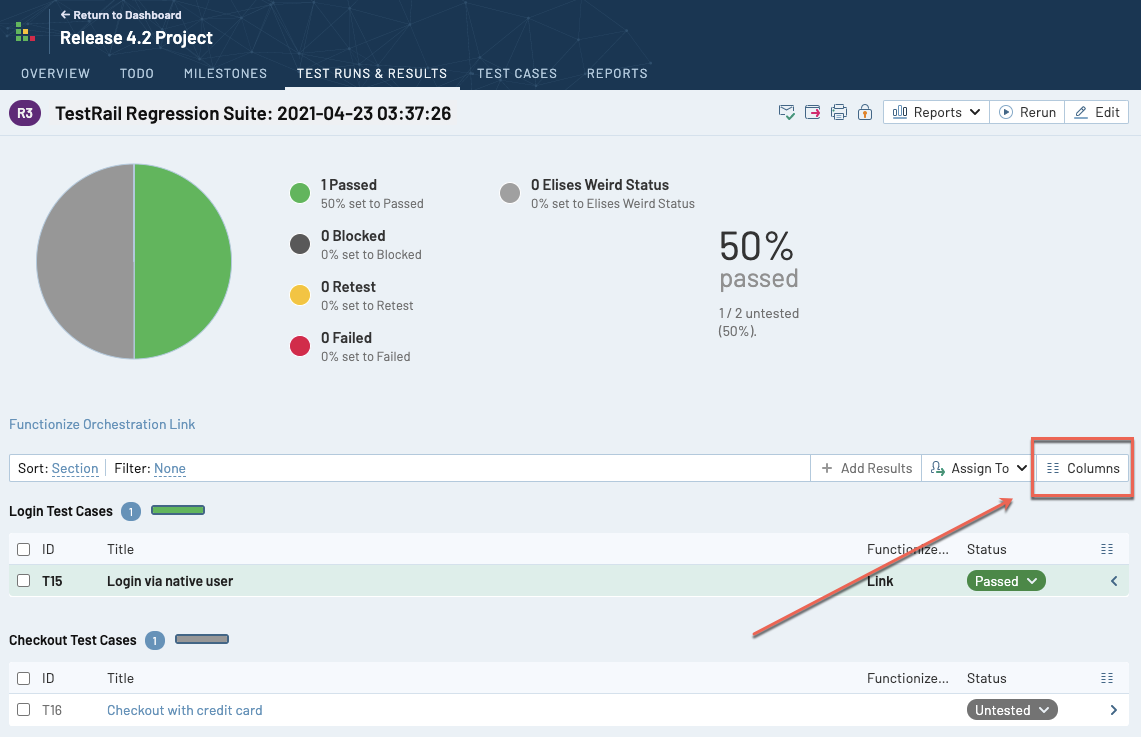Image resolution: width=1141 pixels, height=737 pixels.
Task: Toggle select-all checkbox in Login Test Cases
Action: click(24, 549)
